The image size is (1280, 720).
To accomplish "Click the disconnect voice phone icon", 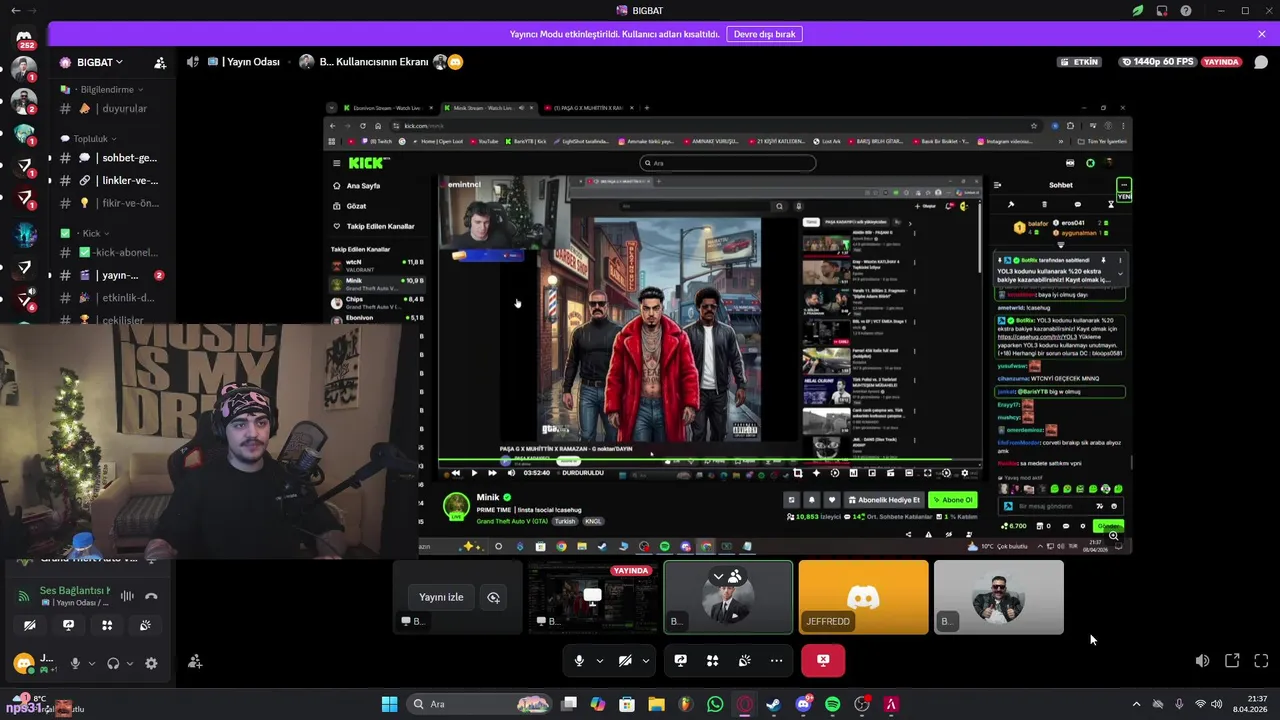I will coord(151,596).
